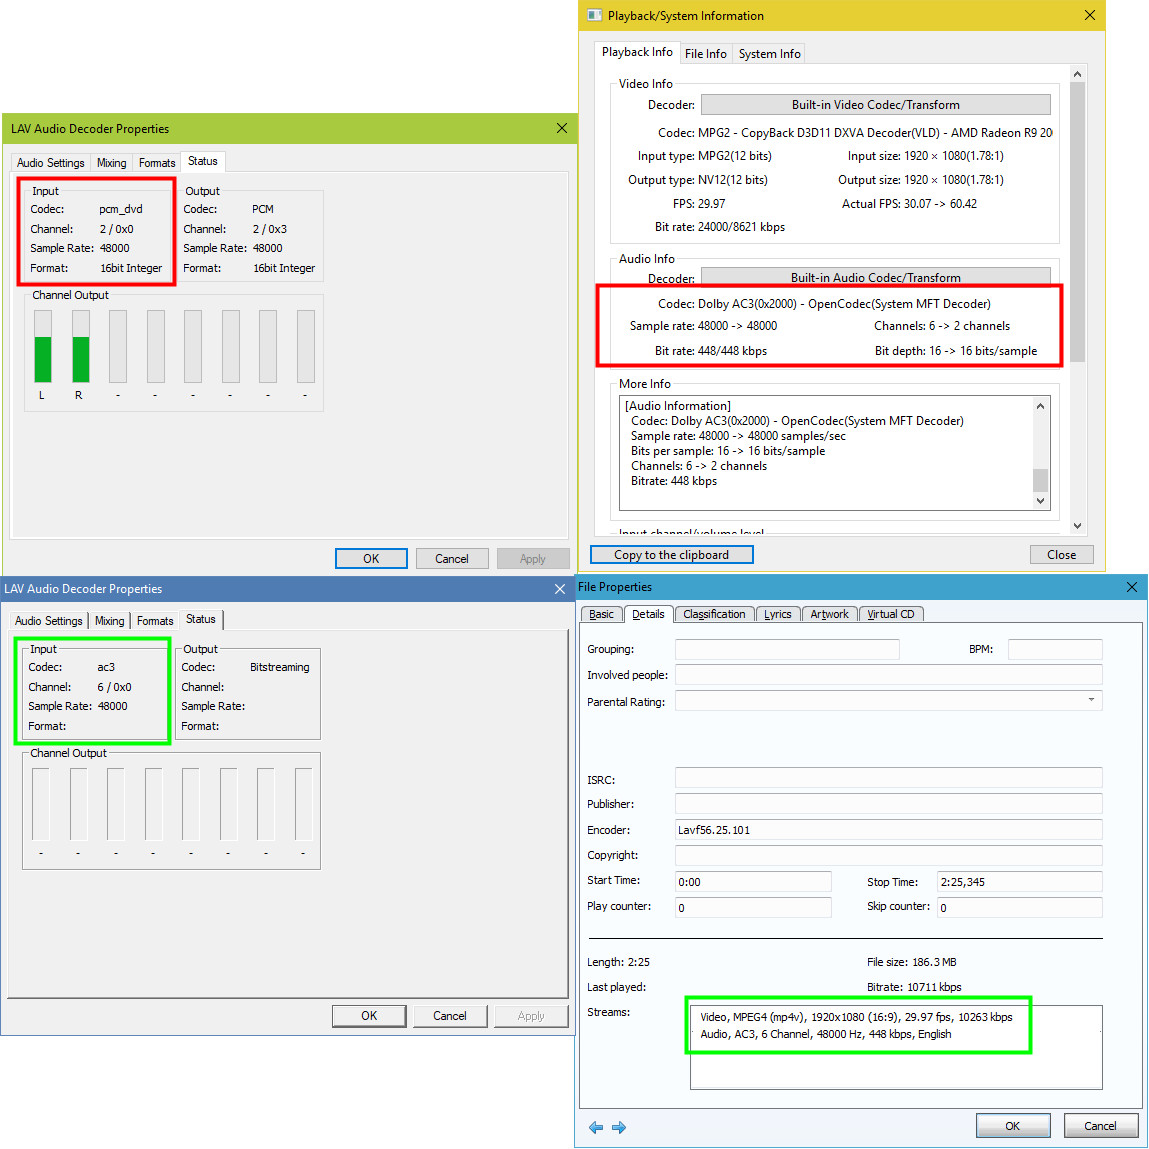Screen dimensions: 1149x1149
Task: Switch to the Artwork tab
Action: pos(829,614)
